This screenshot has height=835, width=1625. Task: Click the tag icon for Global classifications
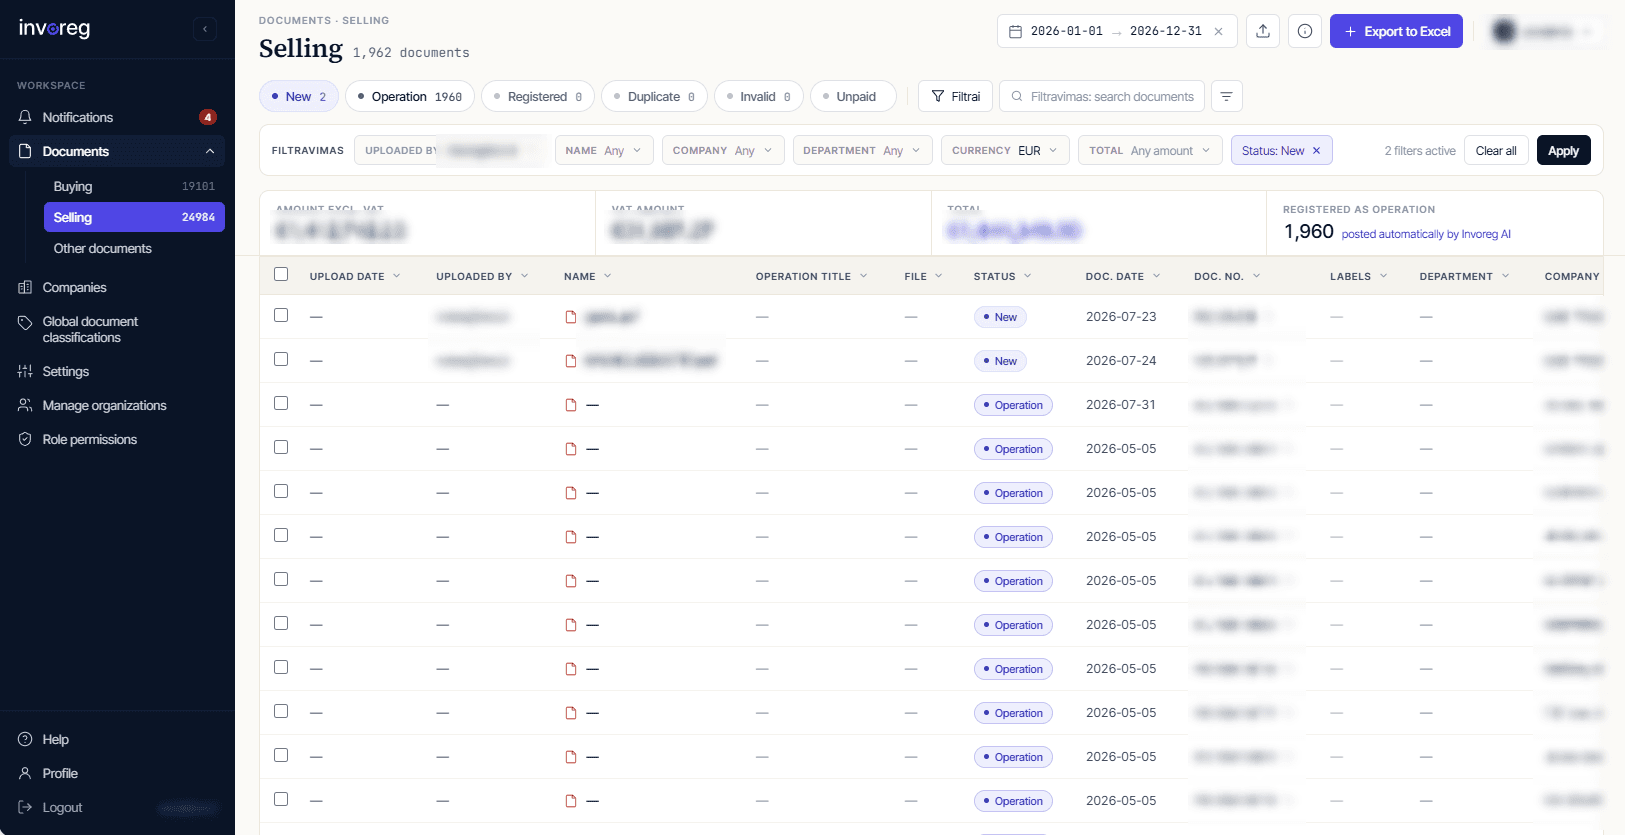[x=25, y=322]
